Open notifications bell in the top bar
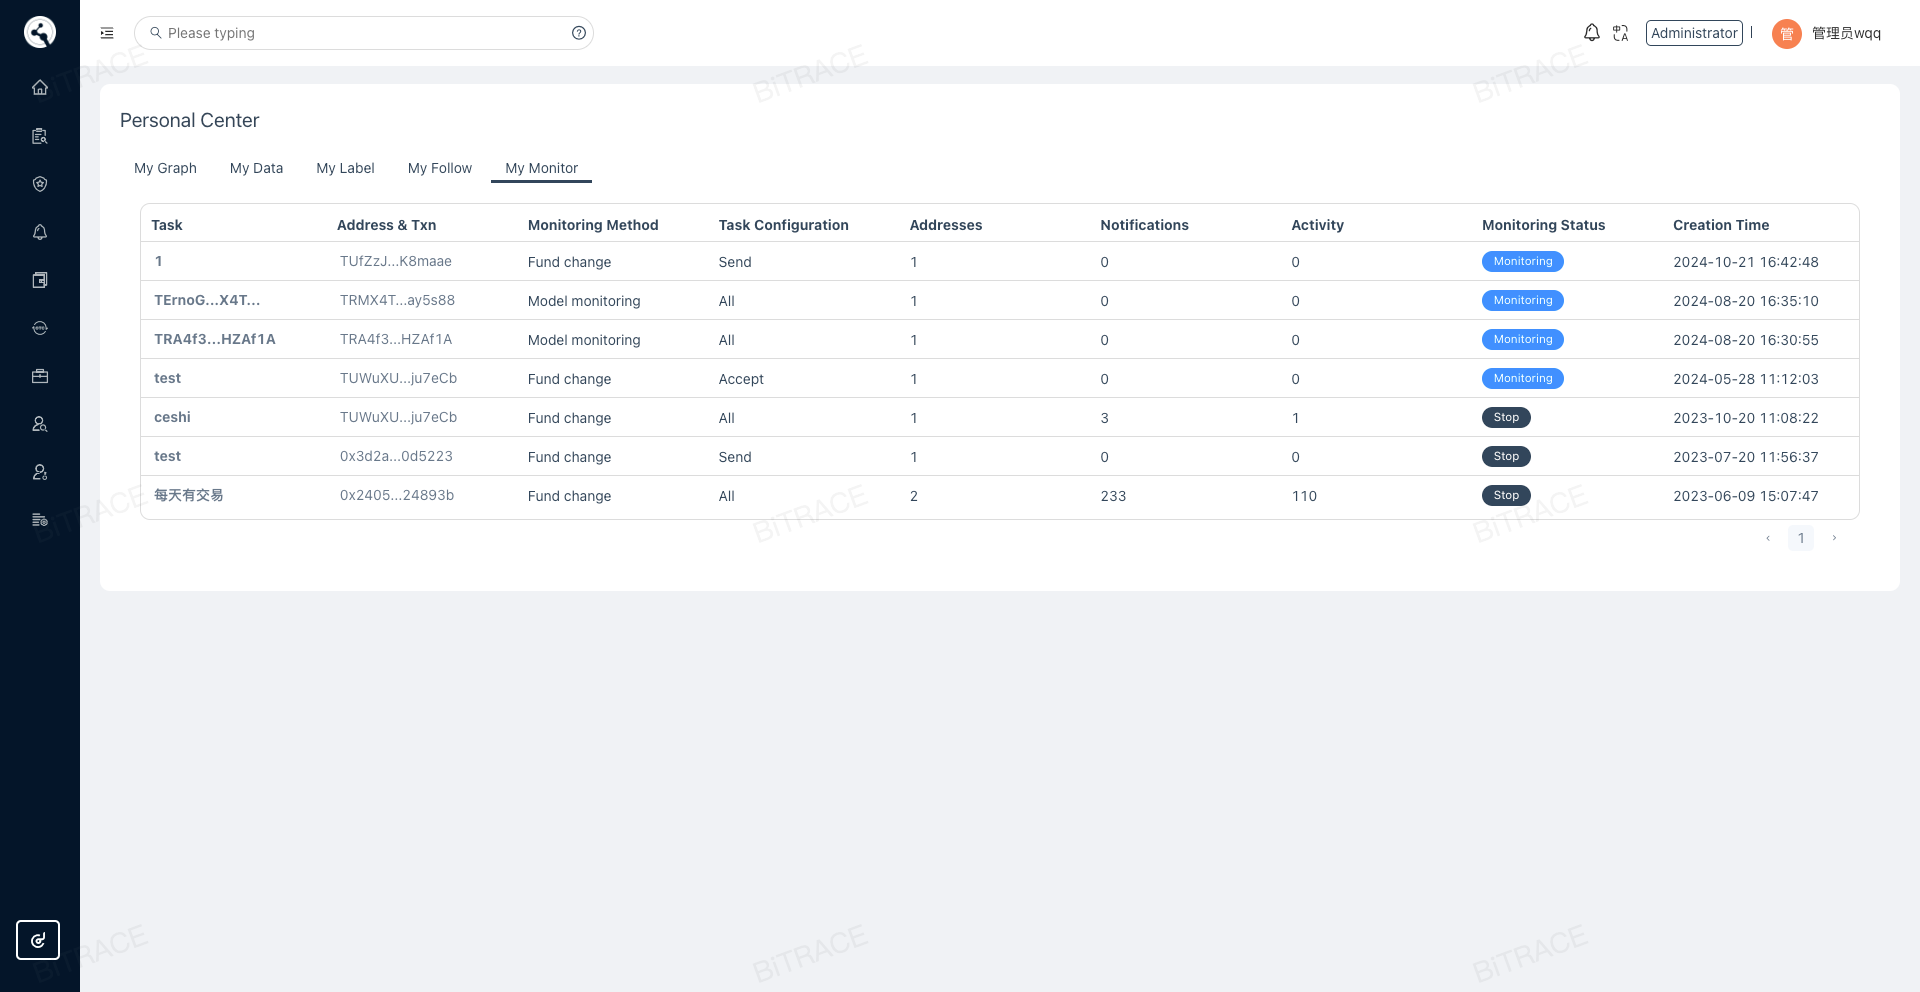Image resolution: width=1920 pixels, height=992 pixels. tap(1592, 33)
